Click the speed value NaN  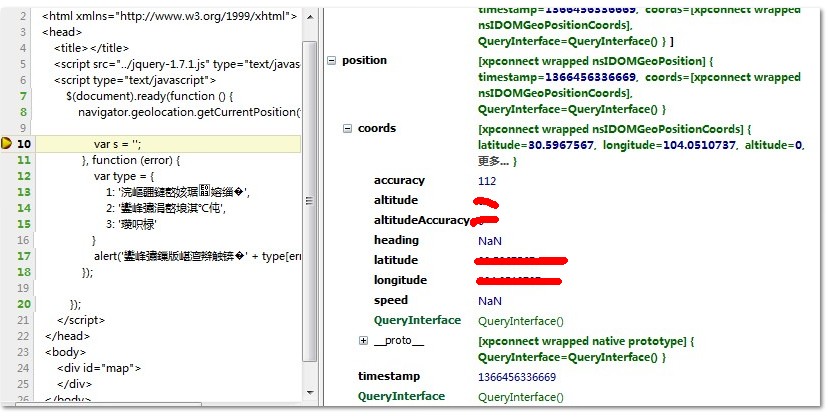490,301
